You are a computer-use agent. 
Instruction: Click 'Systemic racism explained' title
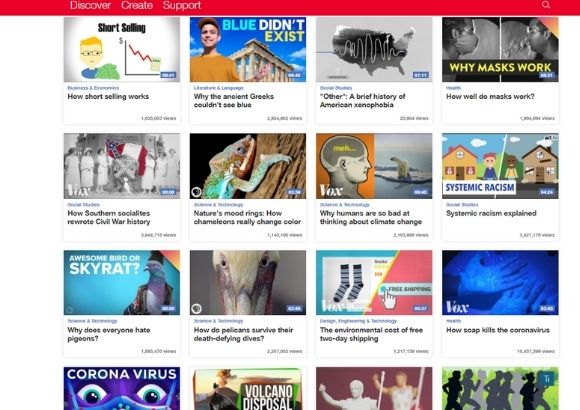(491, 214)
